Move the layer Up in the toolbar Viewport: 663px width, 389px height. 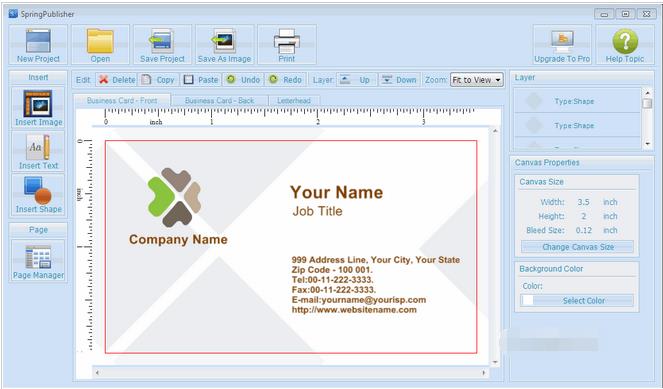356,79
